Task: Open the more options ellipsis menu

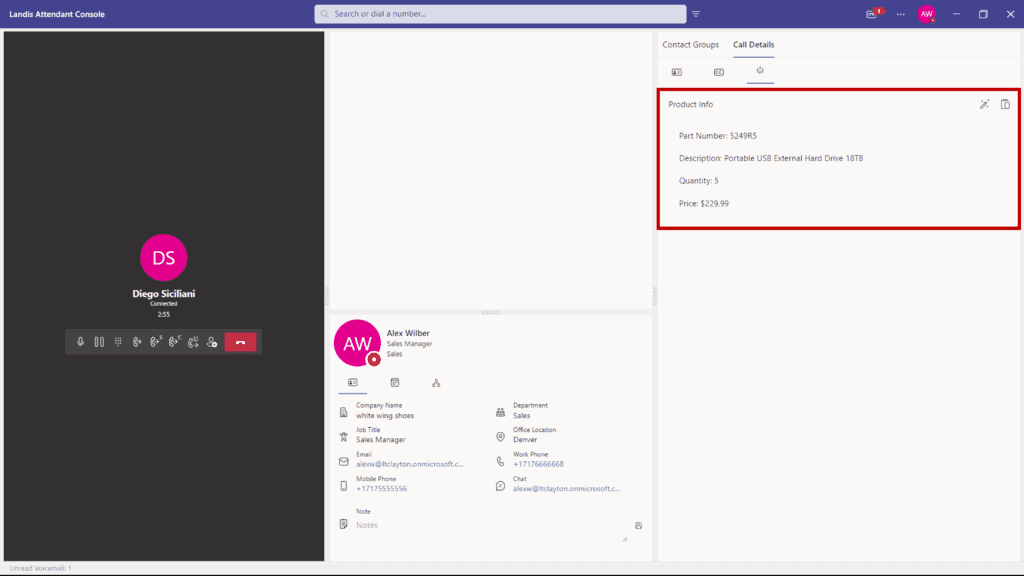Action: click(x=900, y=14)
